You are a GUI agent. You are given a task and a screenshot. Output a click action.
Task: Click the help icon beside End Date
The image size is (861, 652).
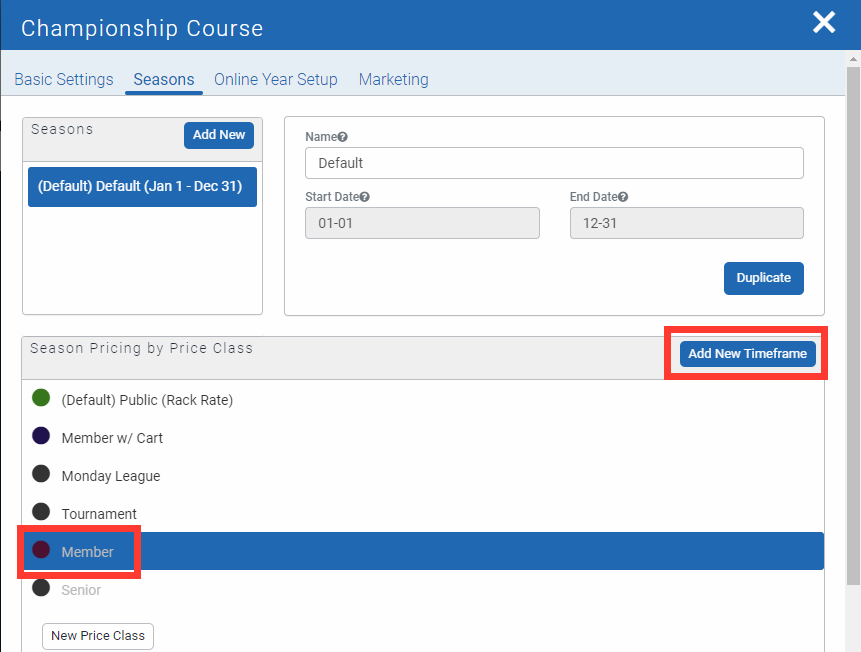[x=625, y=196]
